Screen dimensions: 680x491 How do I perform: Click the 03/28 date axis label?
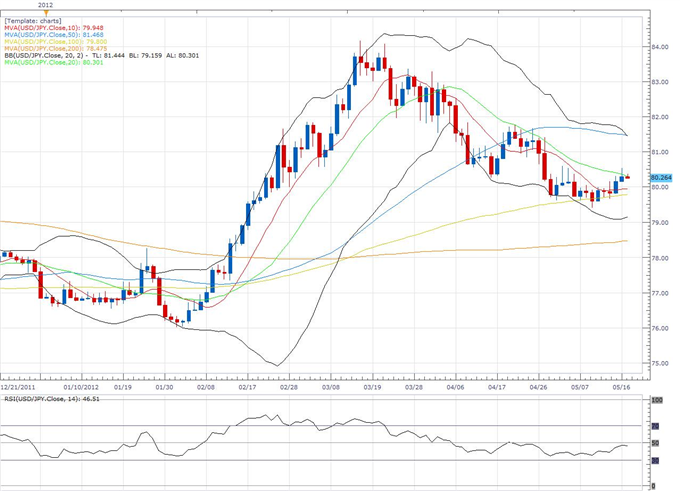pos(414,387)
